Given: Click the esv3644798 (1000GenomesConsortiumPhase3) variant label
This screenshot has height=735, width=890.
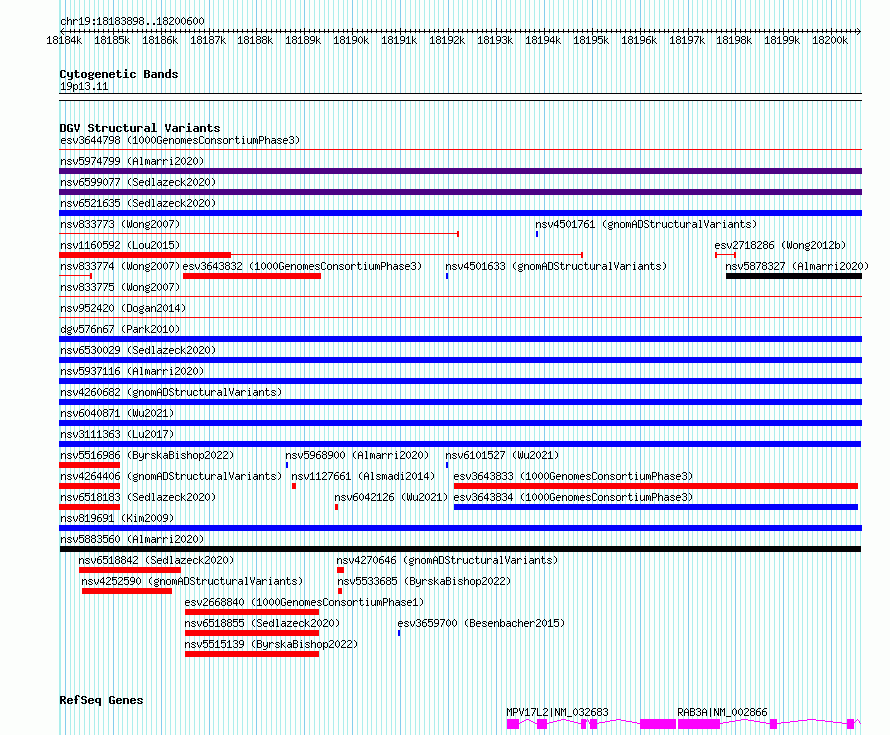Looking at the screenshot, I should pyautogui.click(x=180, y=140).
